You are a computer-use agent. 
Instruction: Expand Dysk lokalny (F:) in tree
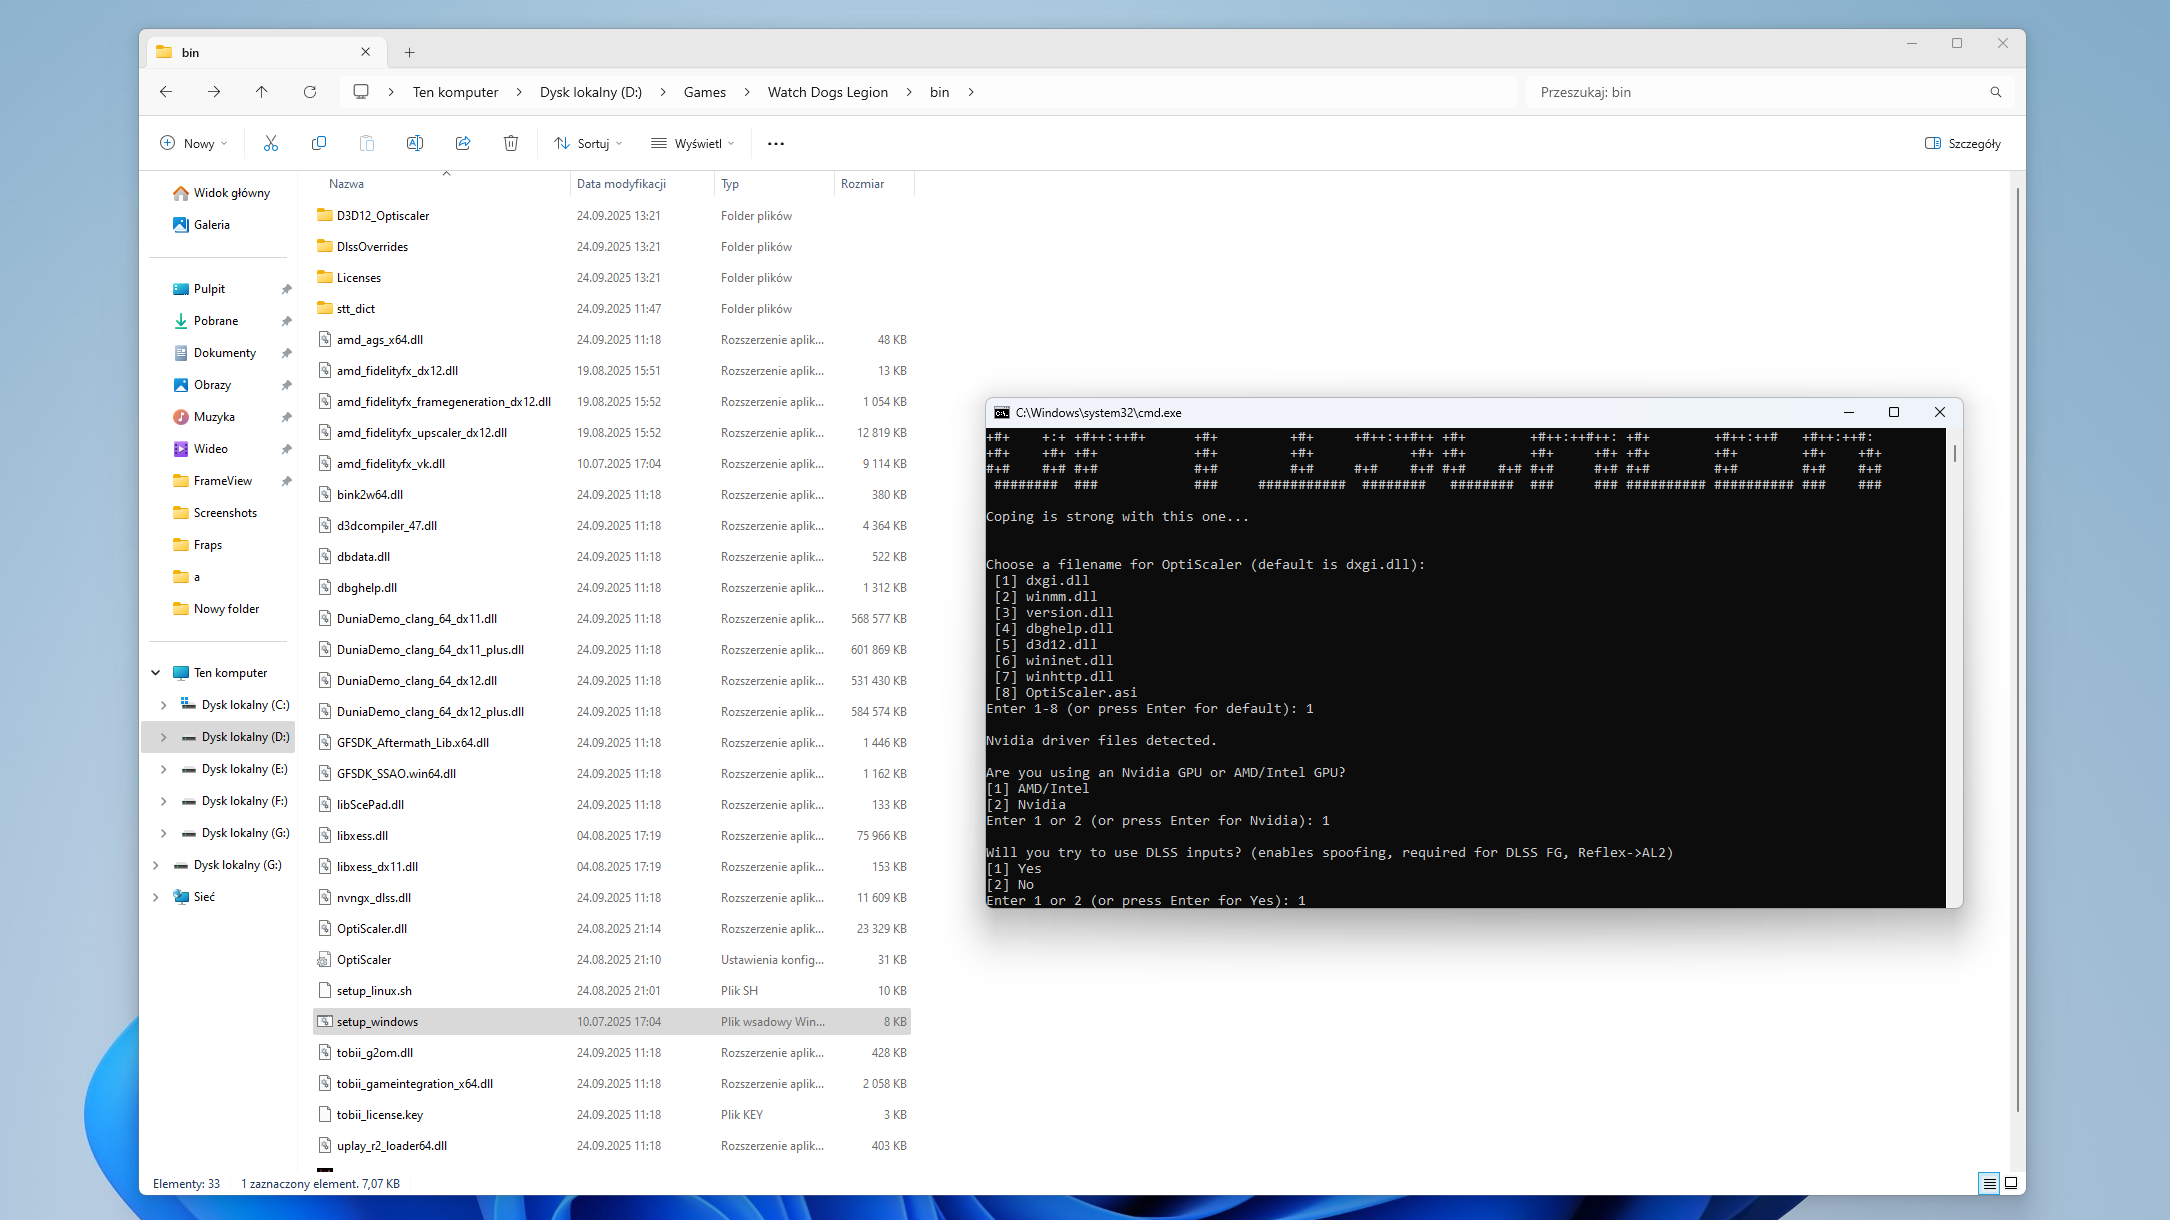point(164,801)
